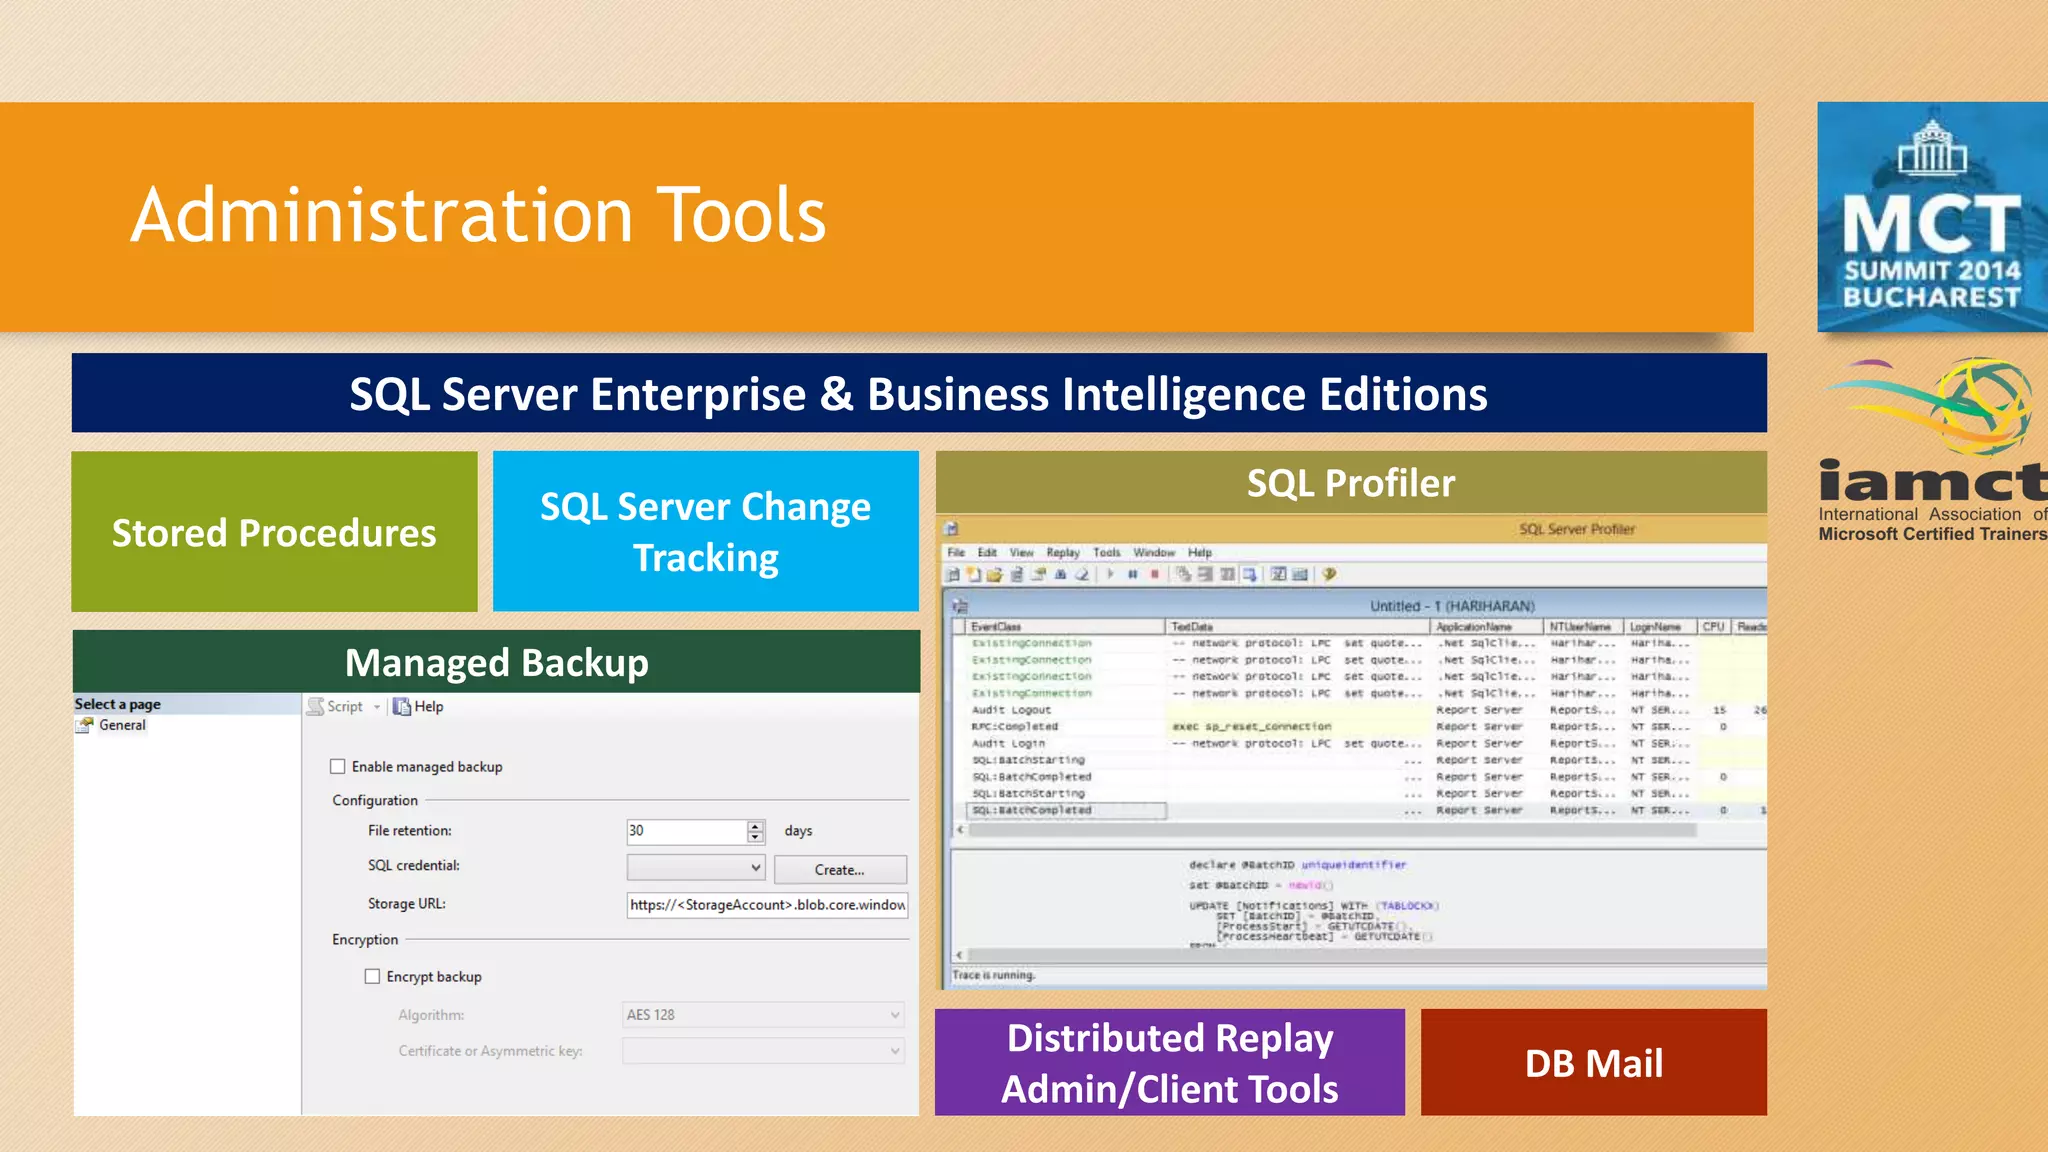Click the Untitled - 1 trace window icon
Viewport: 2048px width, 1152px height.
click(x=960, y=606)
